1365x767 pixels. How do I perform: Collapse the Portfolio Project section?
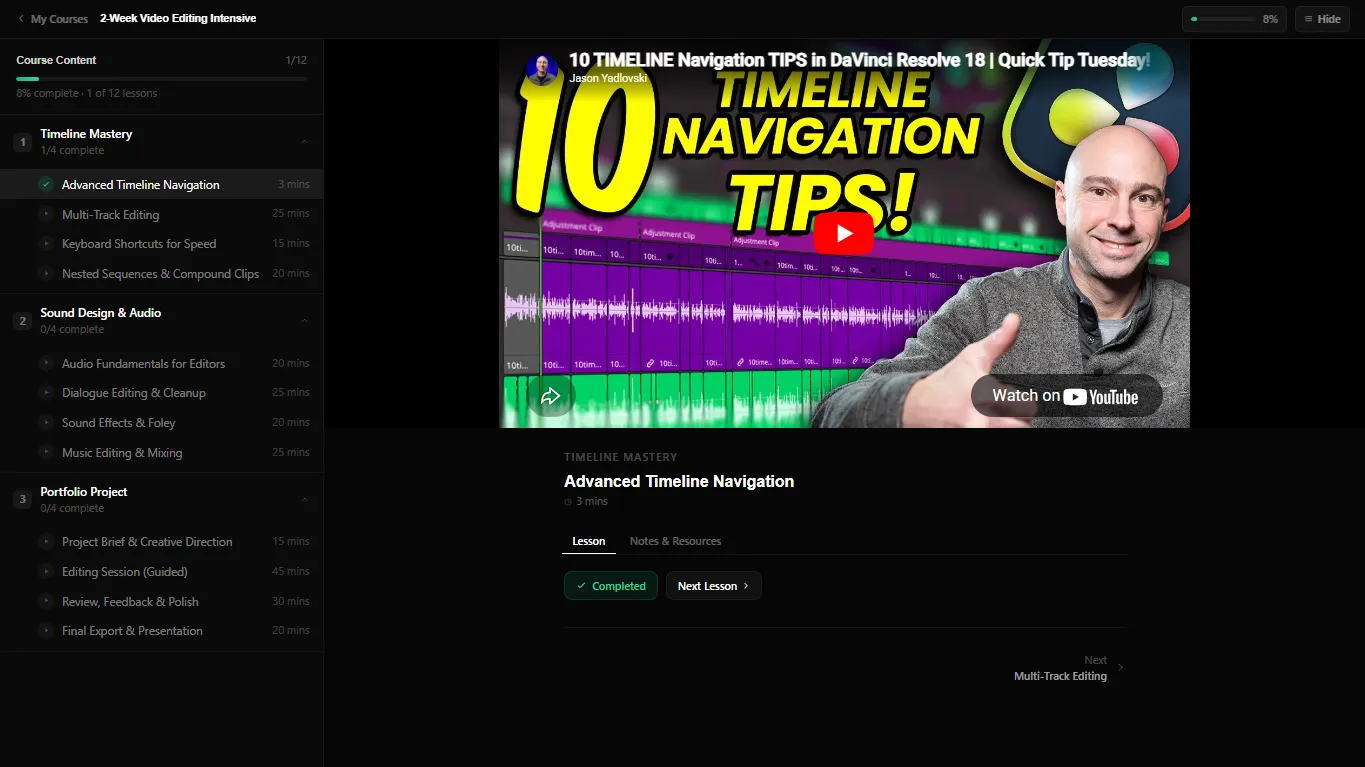coord(304,500)
